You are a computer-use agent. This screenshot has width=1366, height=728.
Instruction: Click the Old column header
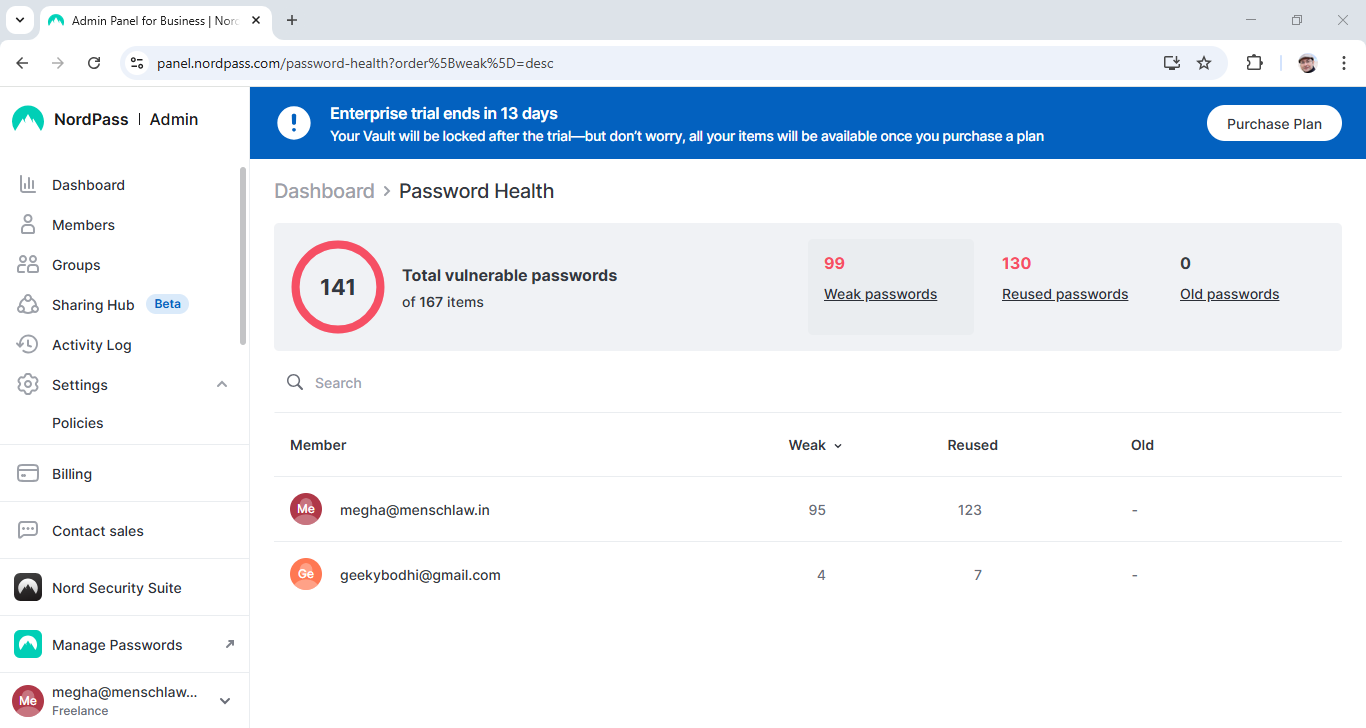click(x=1142, y=445)
